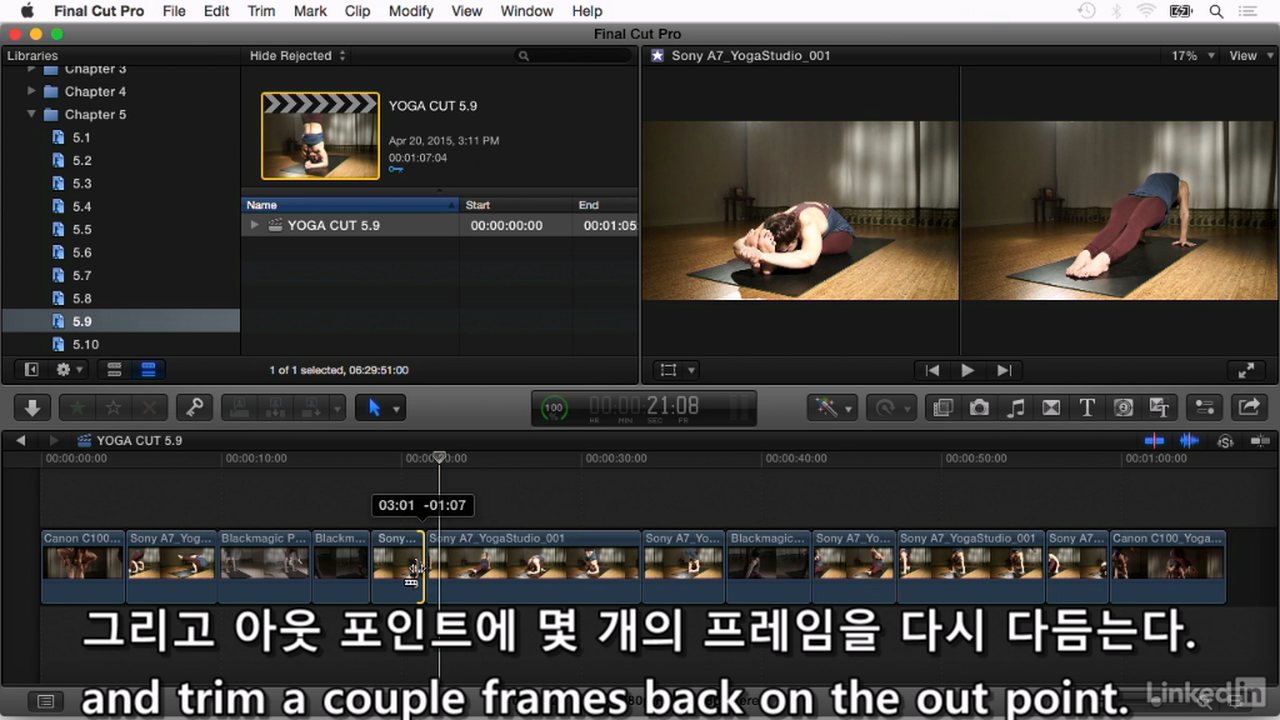Click the timeline playhead marker
The height and width of the screenshot is (720, 1280).
pos(439,457)
